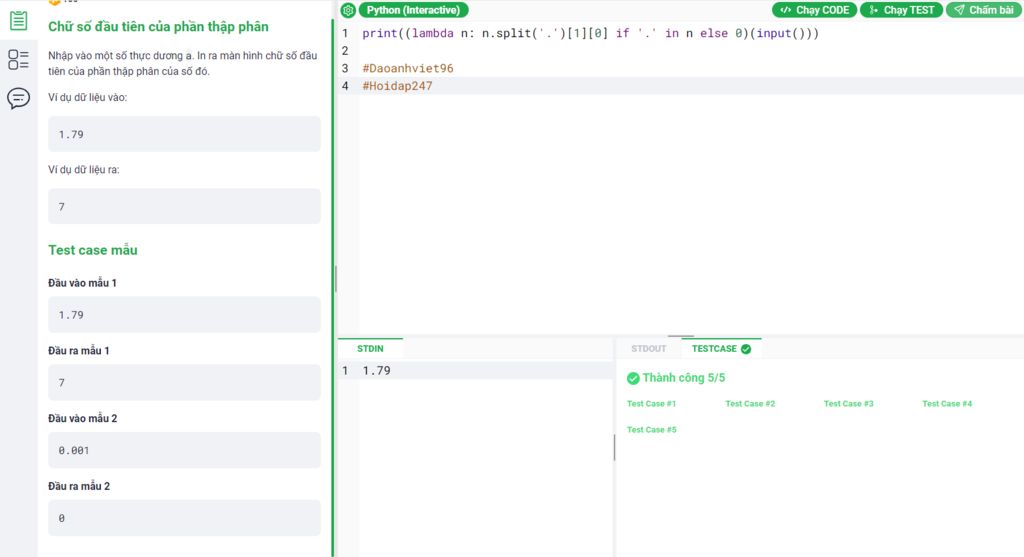Open the comments chat bubble icon
Viewport: 1024px width, 557px height.
(18, 98)
